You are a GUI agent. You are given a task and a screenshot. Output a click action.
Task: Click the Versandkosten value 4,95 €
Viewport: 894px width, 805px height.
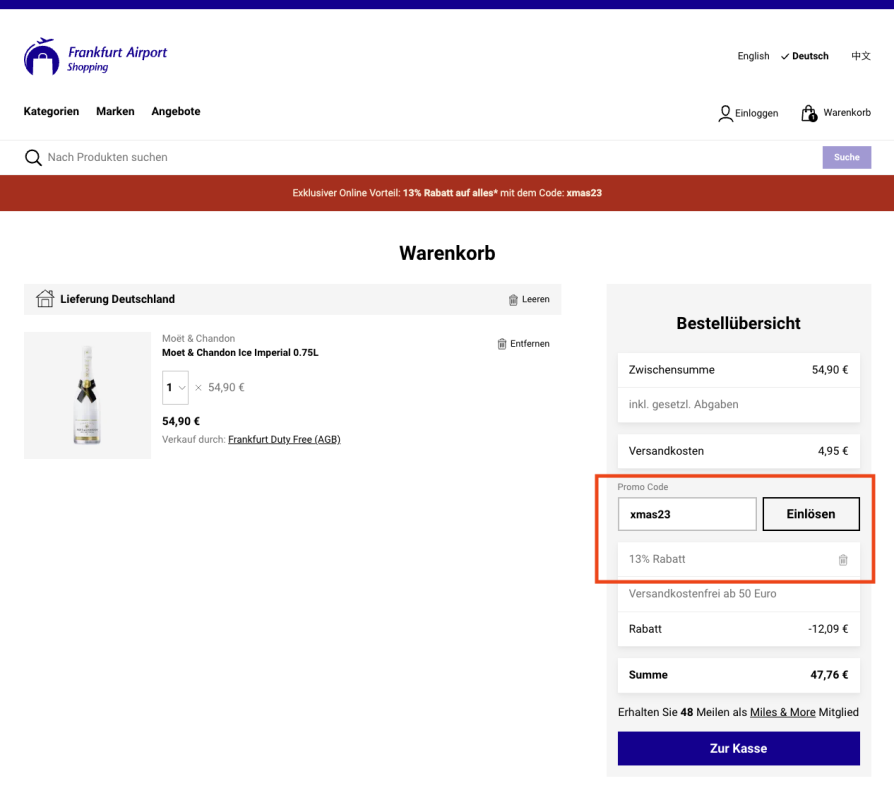(x=833, y=451)
